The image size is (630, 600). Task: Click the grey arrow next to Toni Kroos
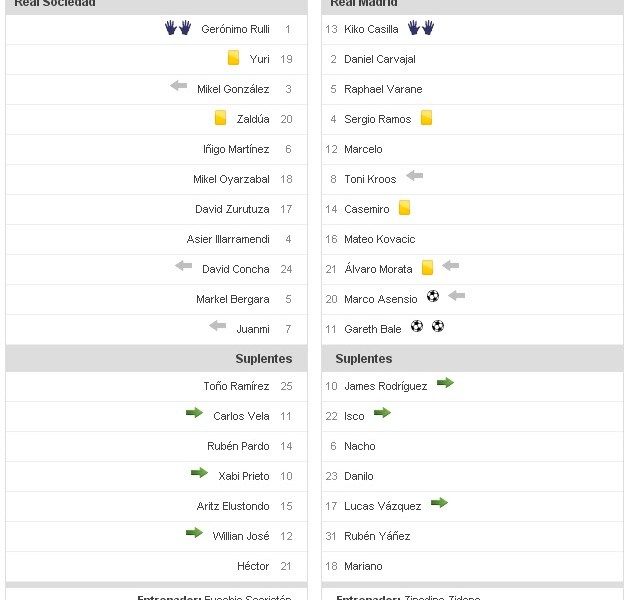pos(414,177)
